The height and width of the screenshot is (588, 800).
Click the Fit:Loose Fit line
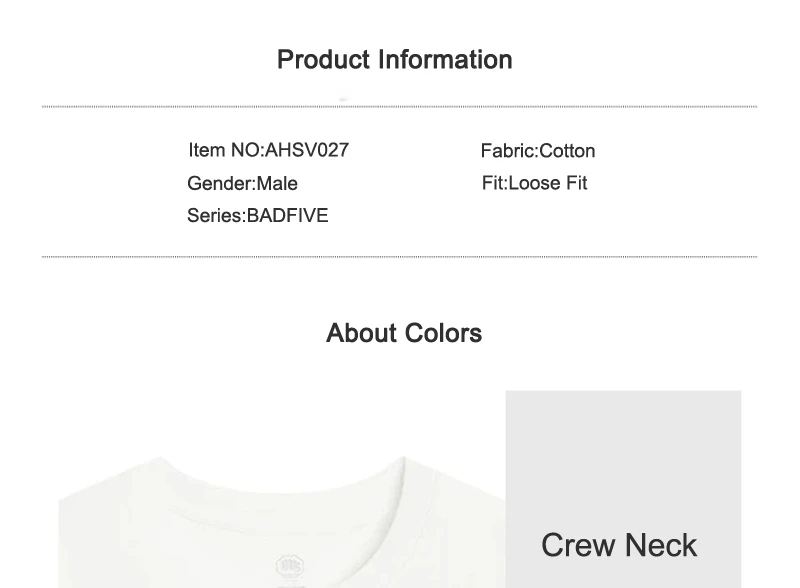click(x=534, y=183)
